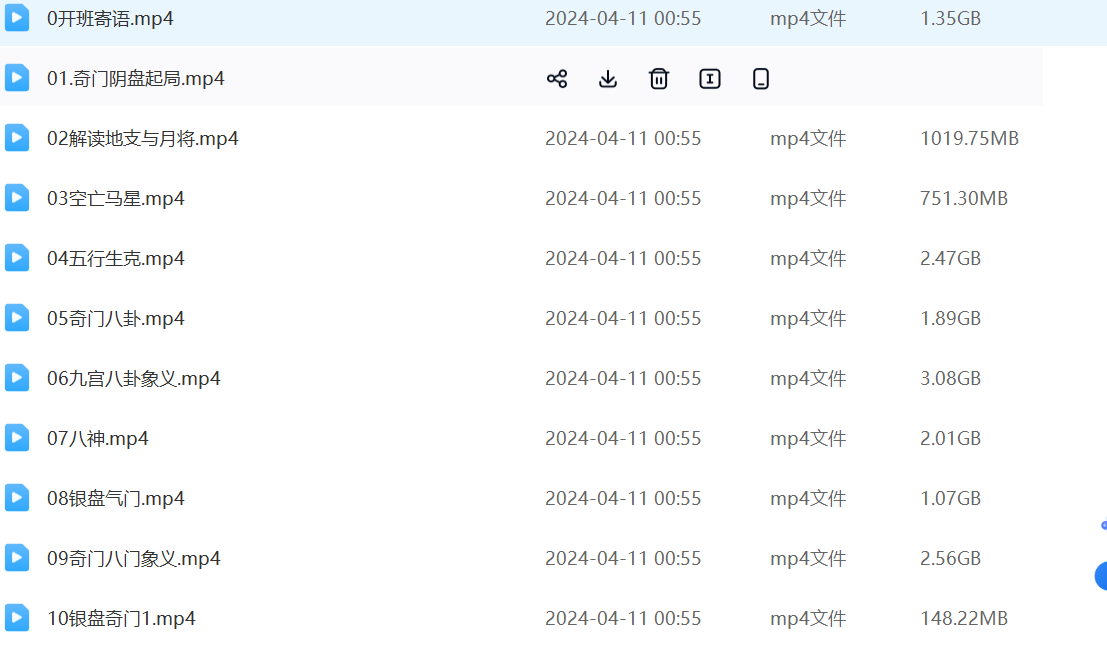Image resolution: width=1107 pixels, height=650 pixels.
Task: Click the blue floating button at right edge
Action: click(1101, 576)
